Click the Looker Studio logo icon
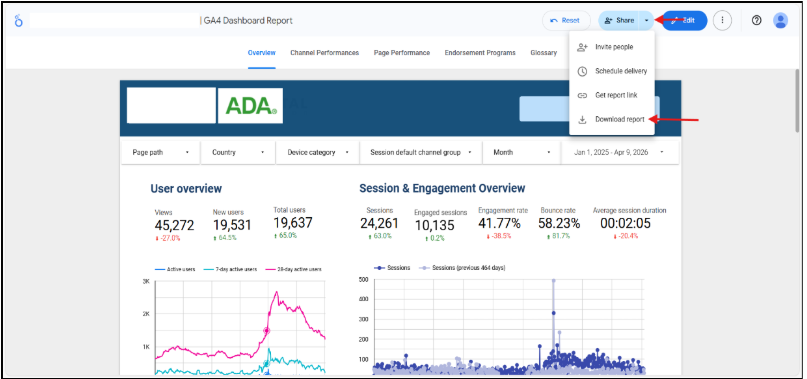Image resolution: width=807 pixels, height=379 pixels. pyautogui.click(x=19, y=21)
